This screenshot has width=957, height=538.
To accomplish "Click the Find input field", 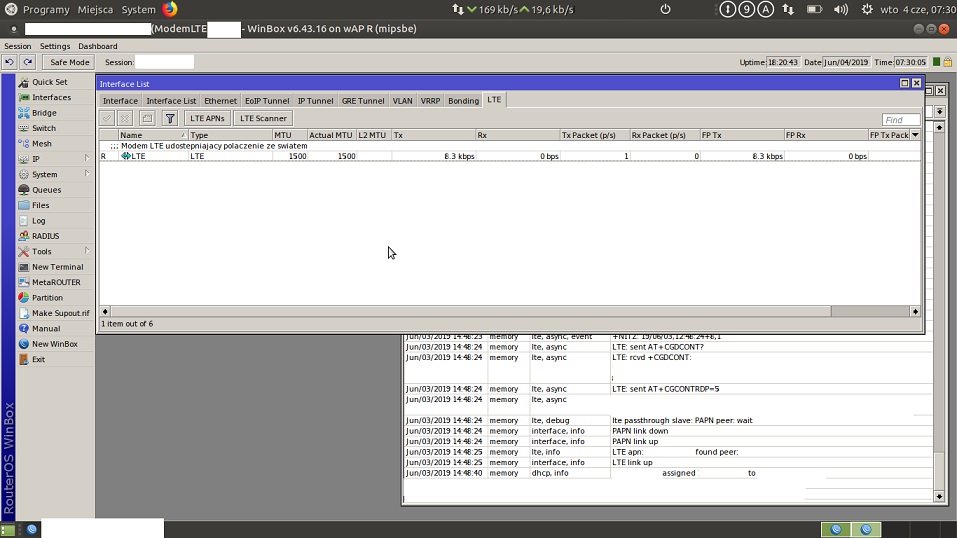I will point(901,120).
